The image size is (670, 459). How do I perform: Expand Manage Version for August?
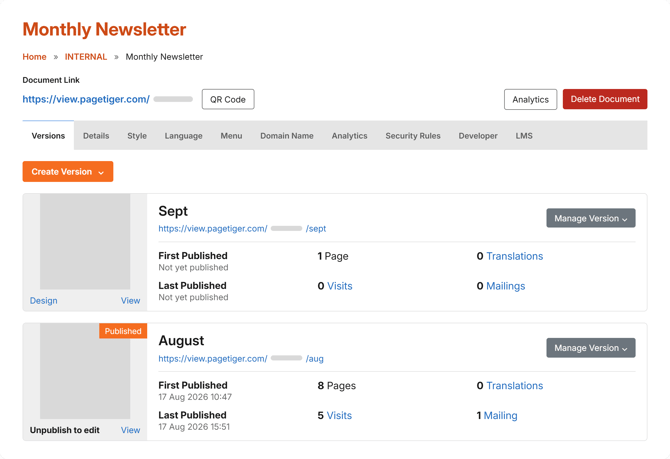pyautogui.click(x=591, y=348)
